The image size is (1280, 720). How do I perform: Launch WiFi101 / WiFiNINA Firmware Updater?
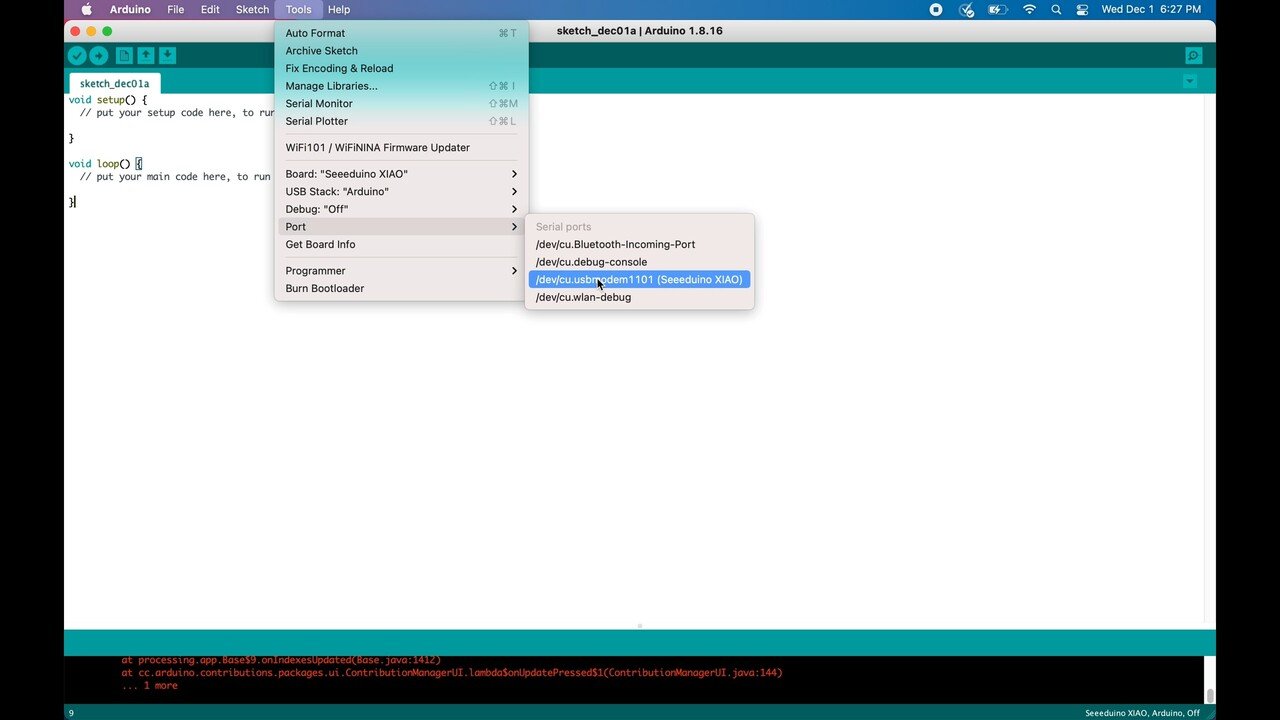(401, 148)
